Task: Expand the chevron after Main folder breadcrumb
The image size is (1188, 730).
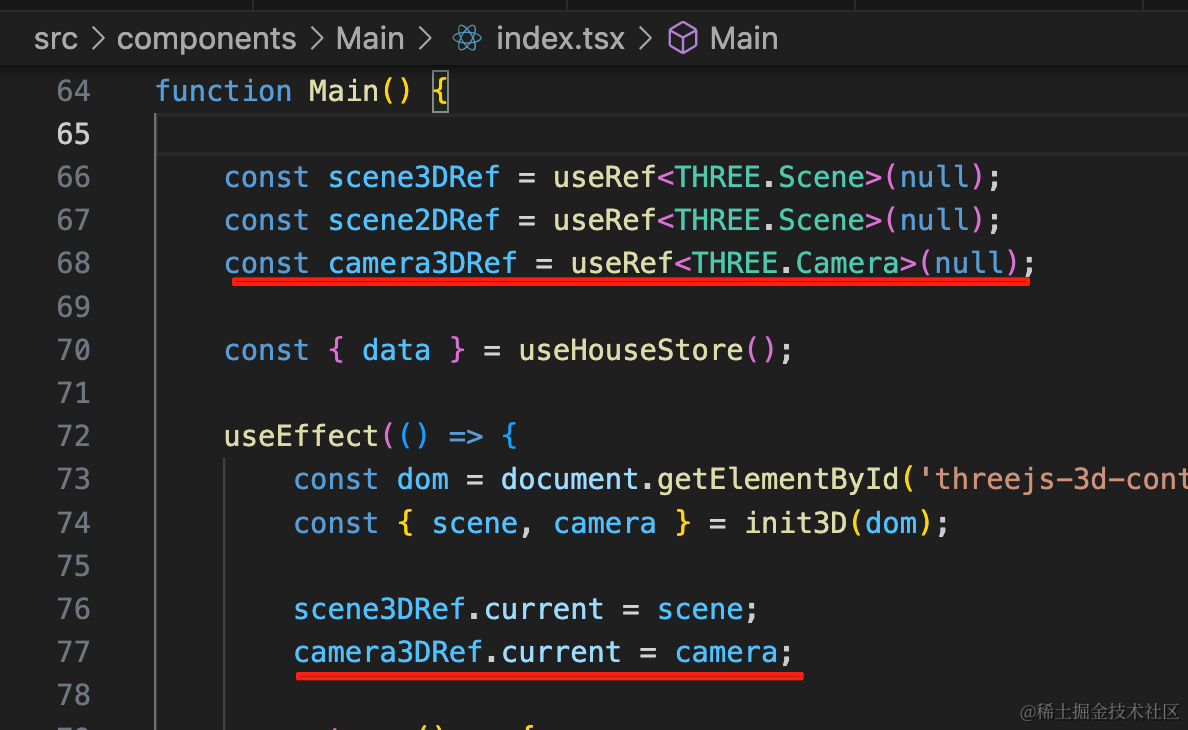Action: (425, 39)
